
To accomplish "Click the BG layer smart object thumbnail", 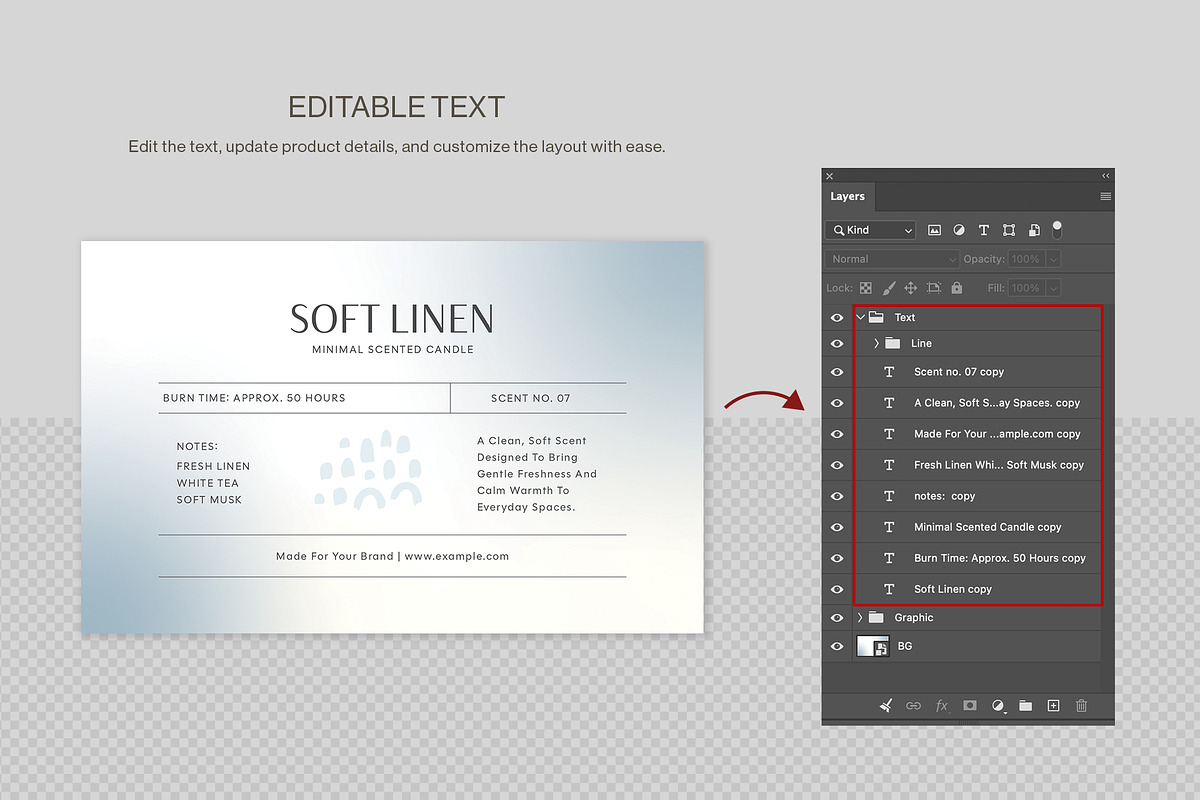I will pos(874,646).
